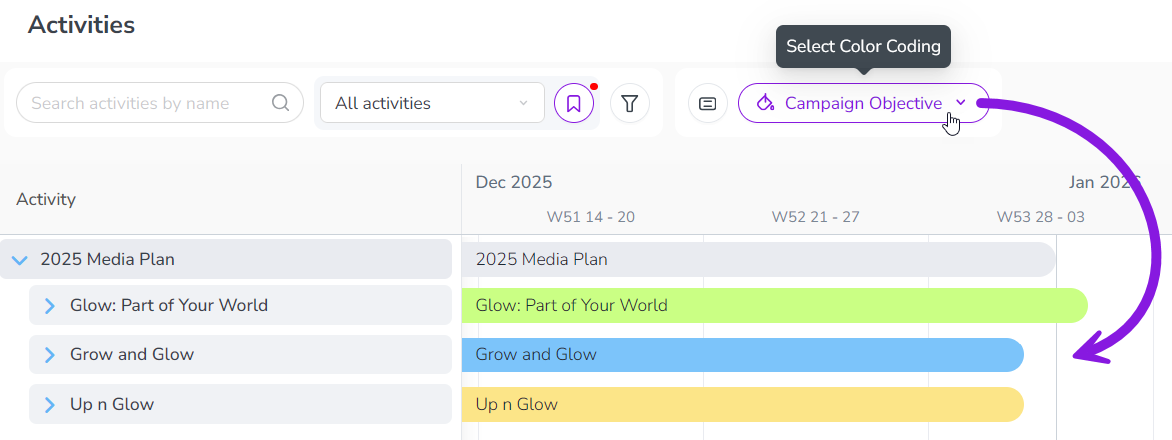1172x440 pixels.
Task: Click the Activity column header
Action: [46, 199]
